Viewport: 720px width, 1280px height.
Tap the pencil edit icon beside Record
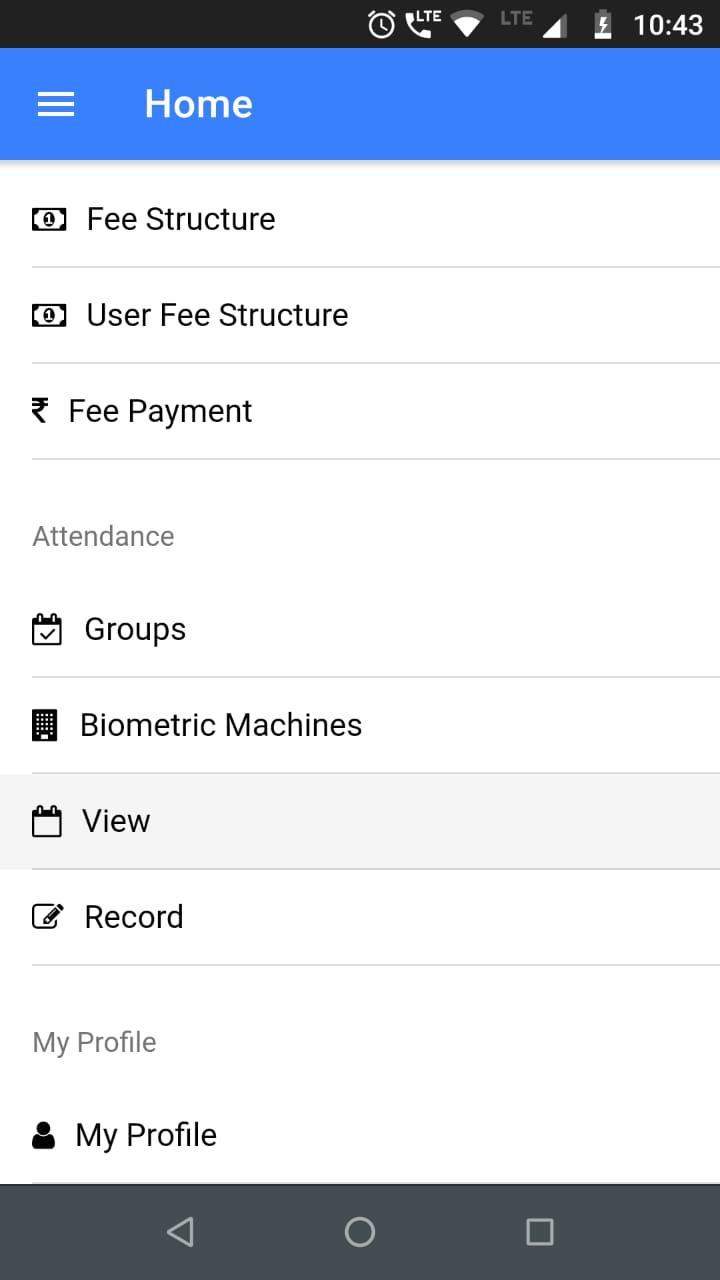click(x=48, y=916)
